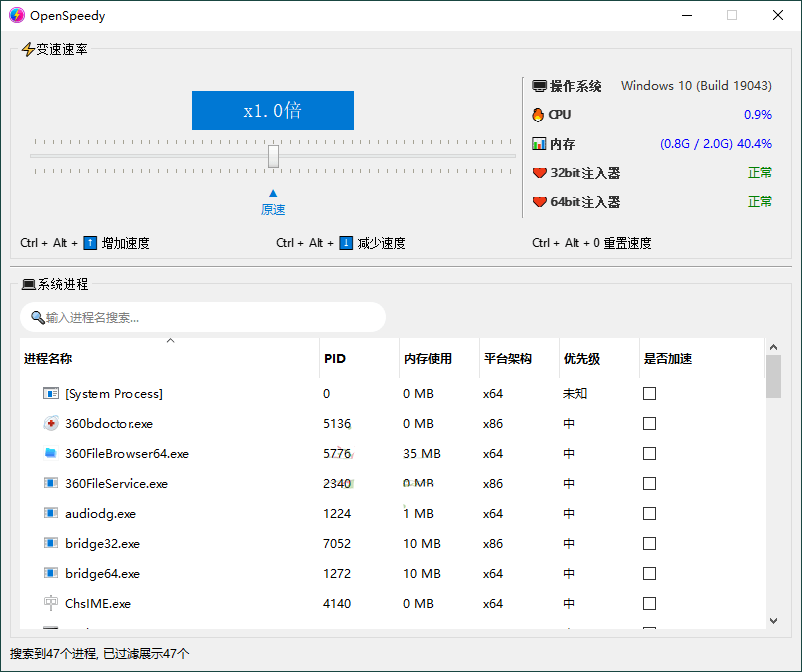802x672 pixels.
Task: Click the shield icon for 32bit注入器
Action: coord(538,172)
